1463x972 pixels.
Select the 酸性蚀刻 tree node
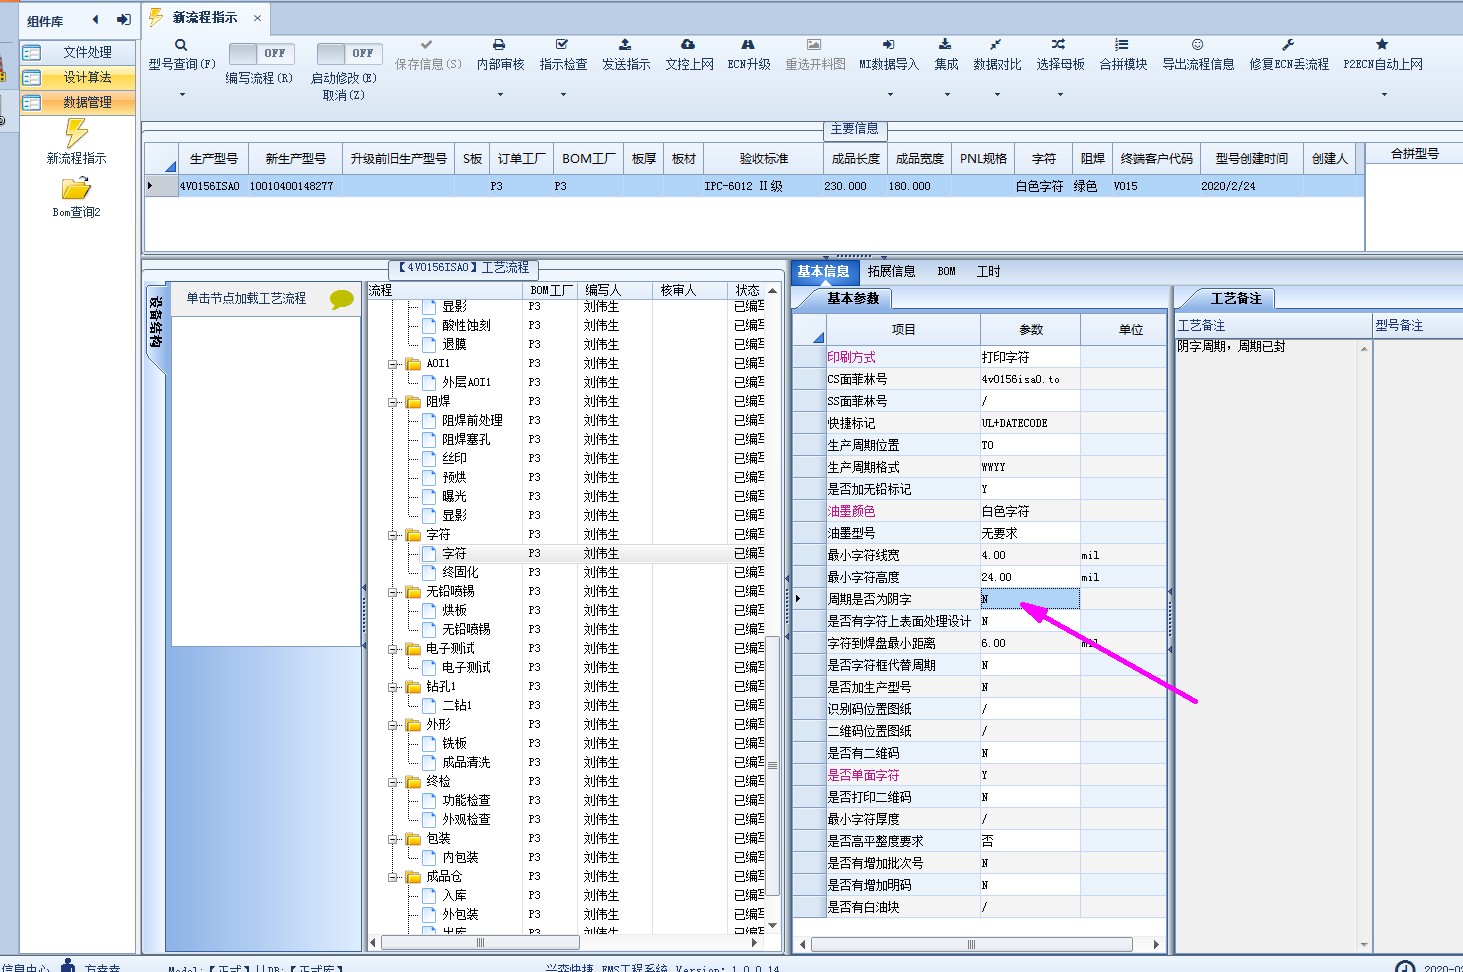click(x=466, y=325)
